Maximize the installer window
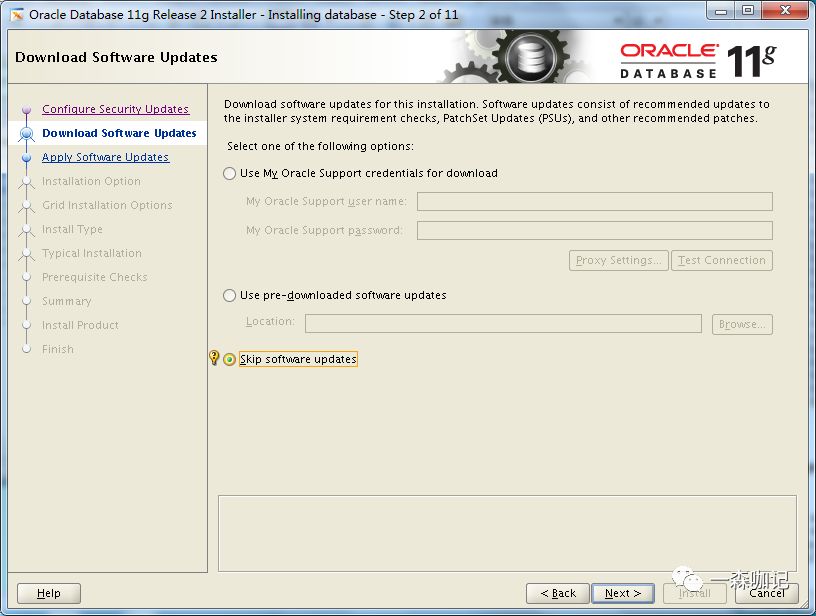 748,10
